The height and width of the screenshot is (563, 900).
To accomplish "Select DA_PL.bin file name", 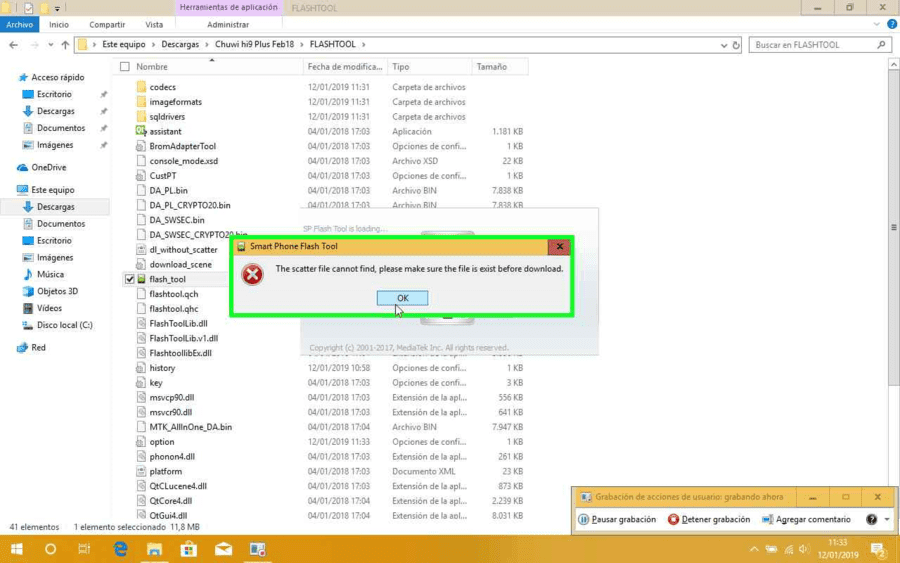I will point(168,191).
